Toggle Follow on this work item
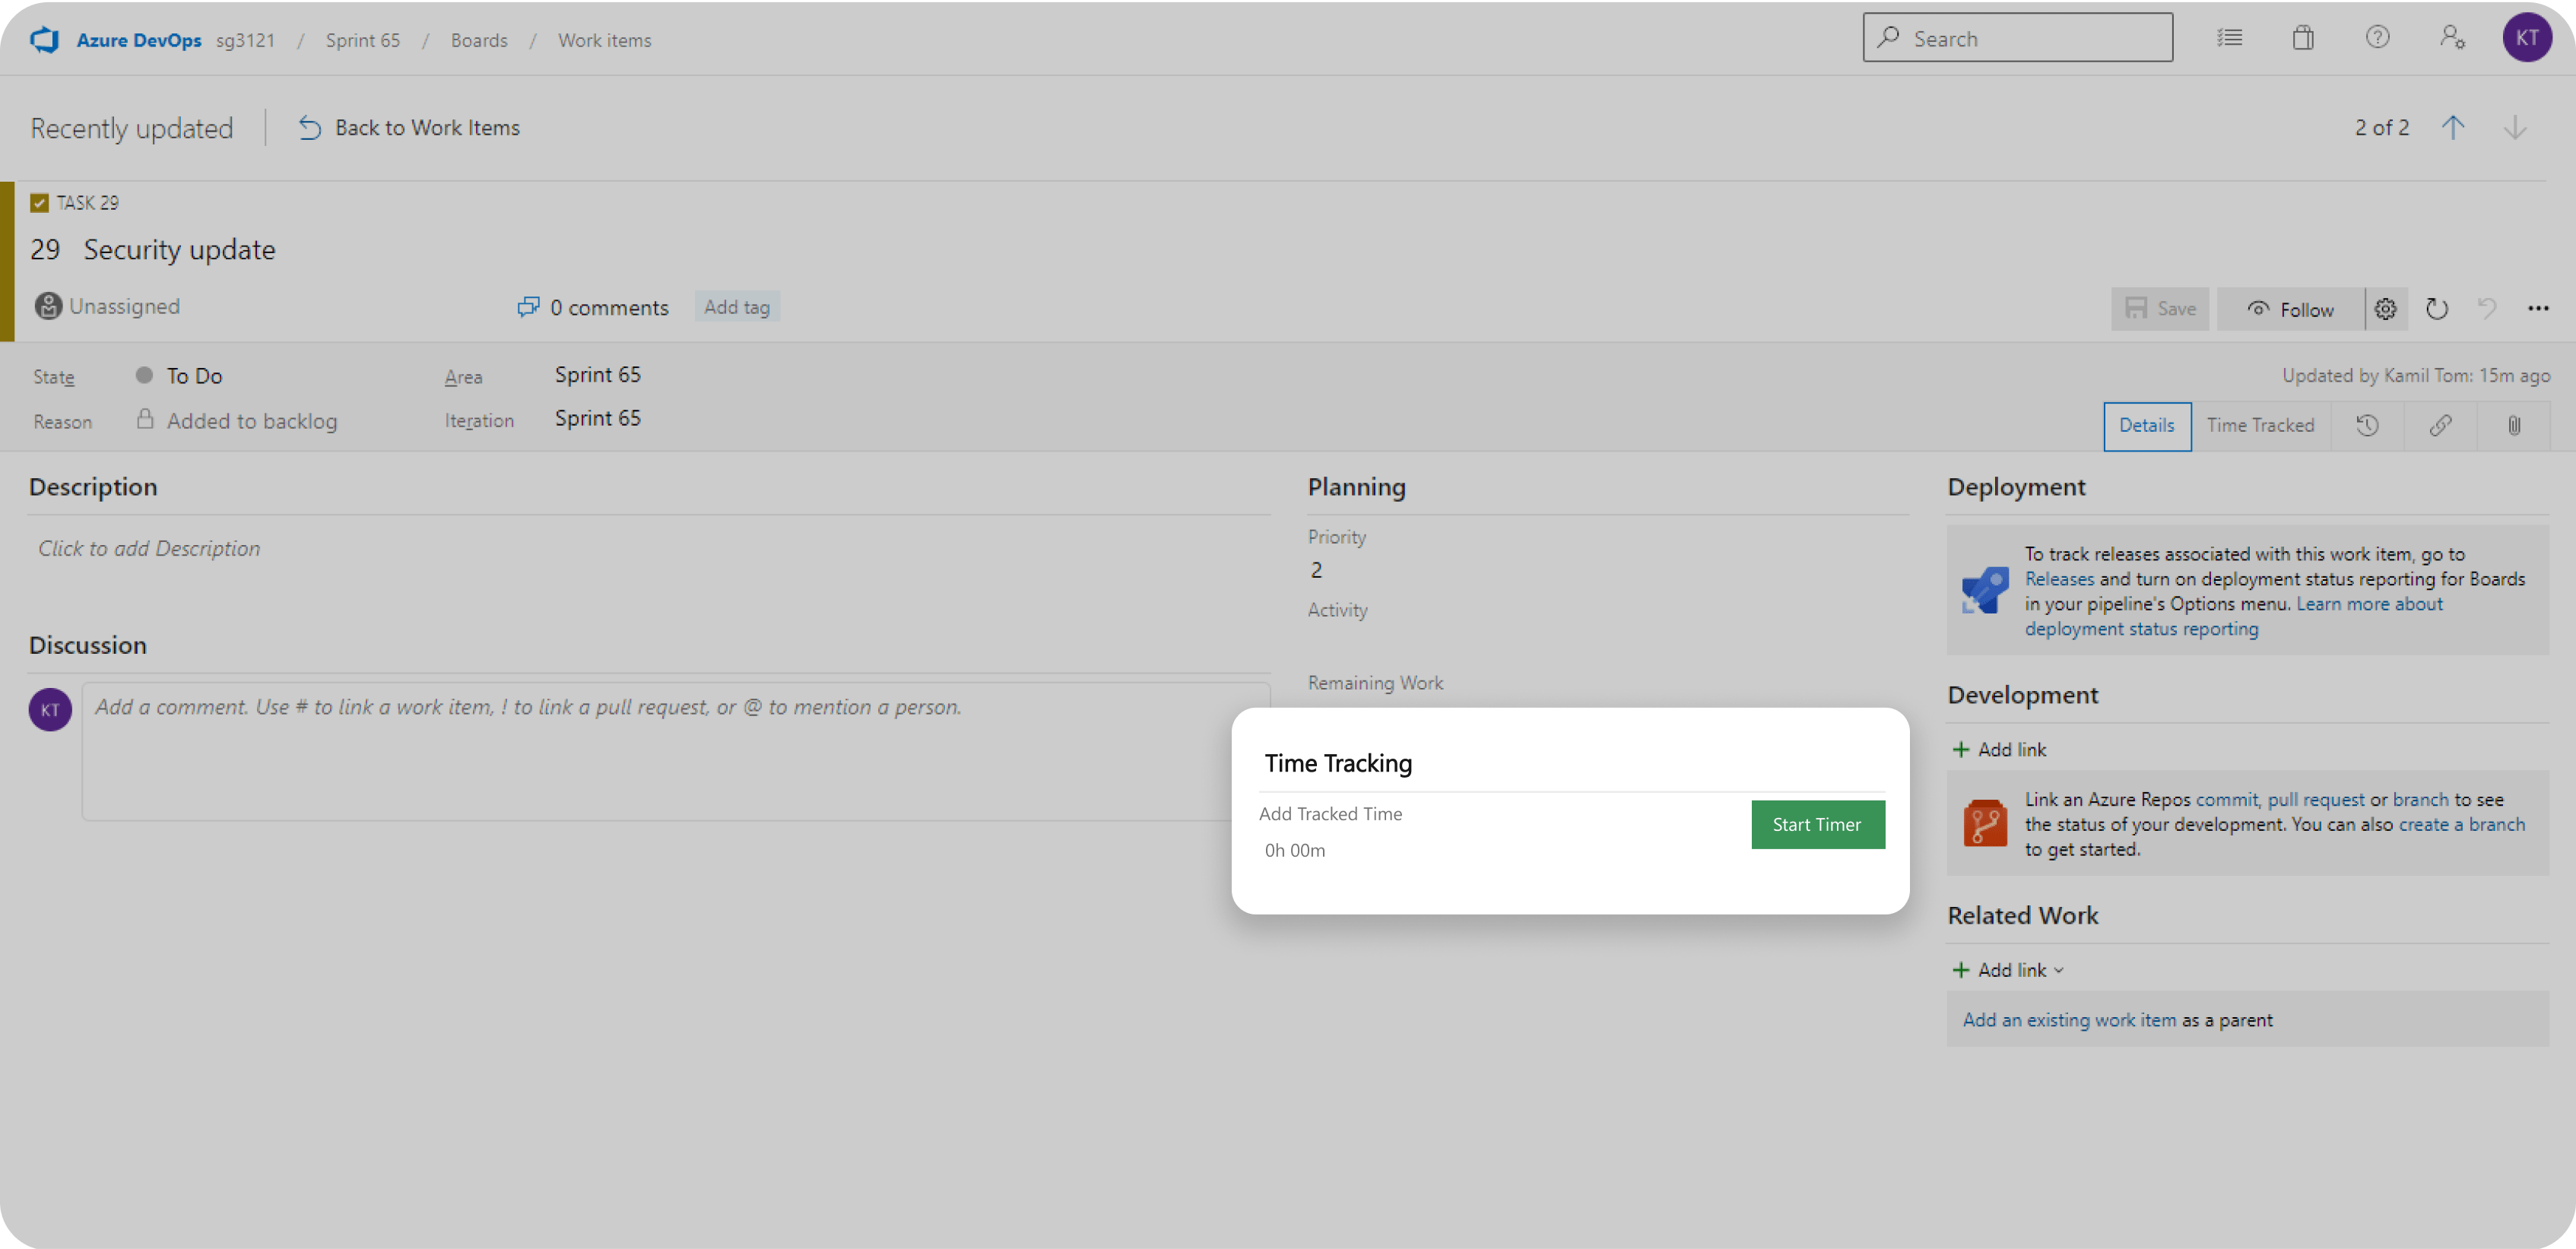The width and height of the screenshot is (2576, 1249). (2290, 309)
